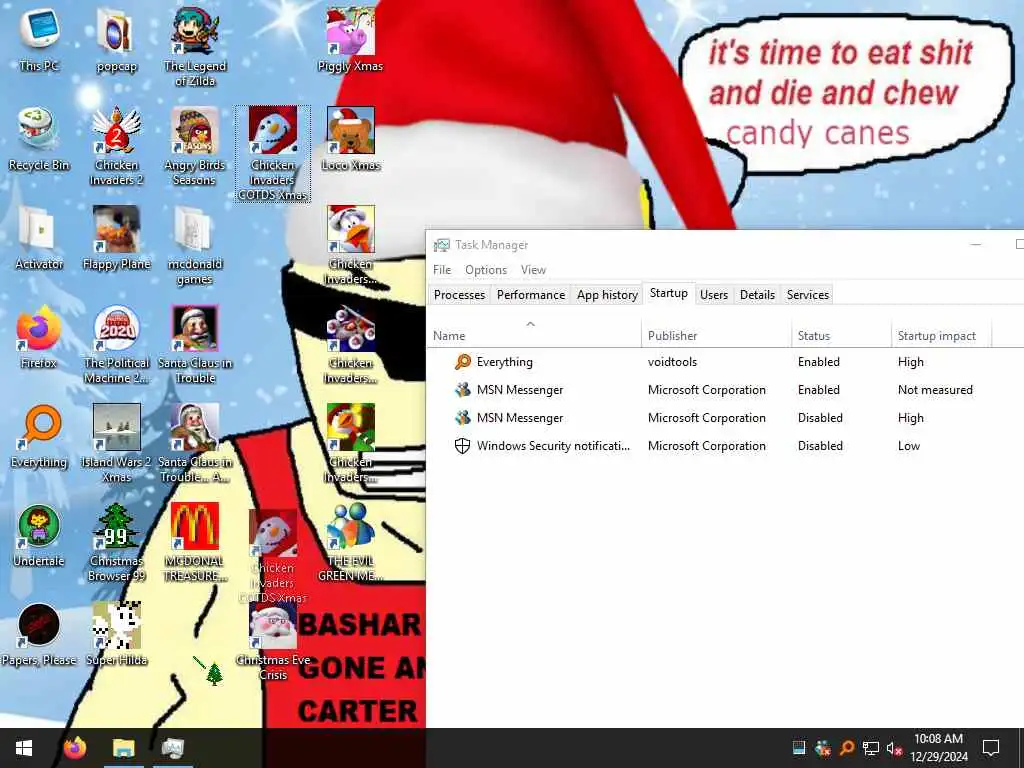The height and width of the screenshot is (768, 1024).
Task: Open the notification center icon
Action: click(991, 748)
